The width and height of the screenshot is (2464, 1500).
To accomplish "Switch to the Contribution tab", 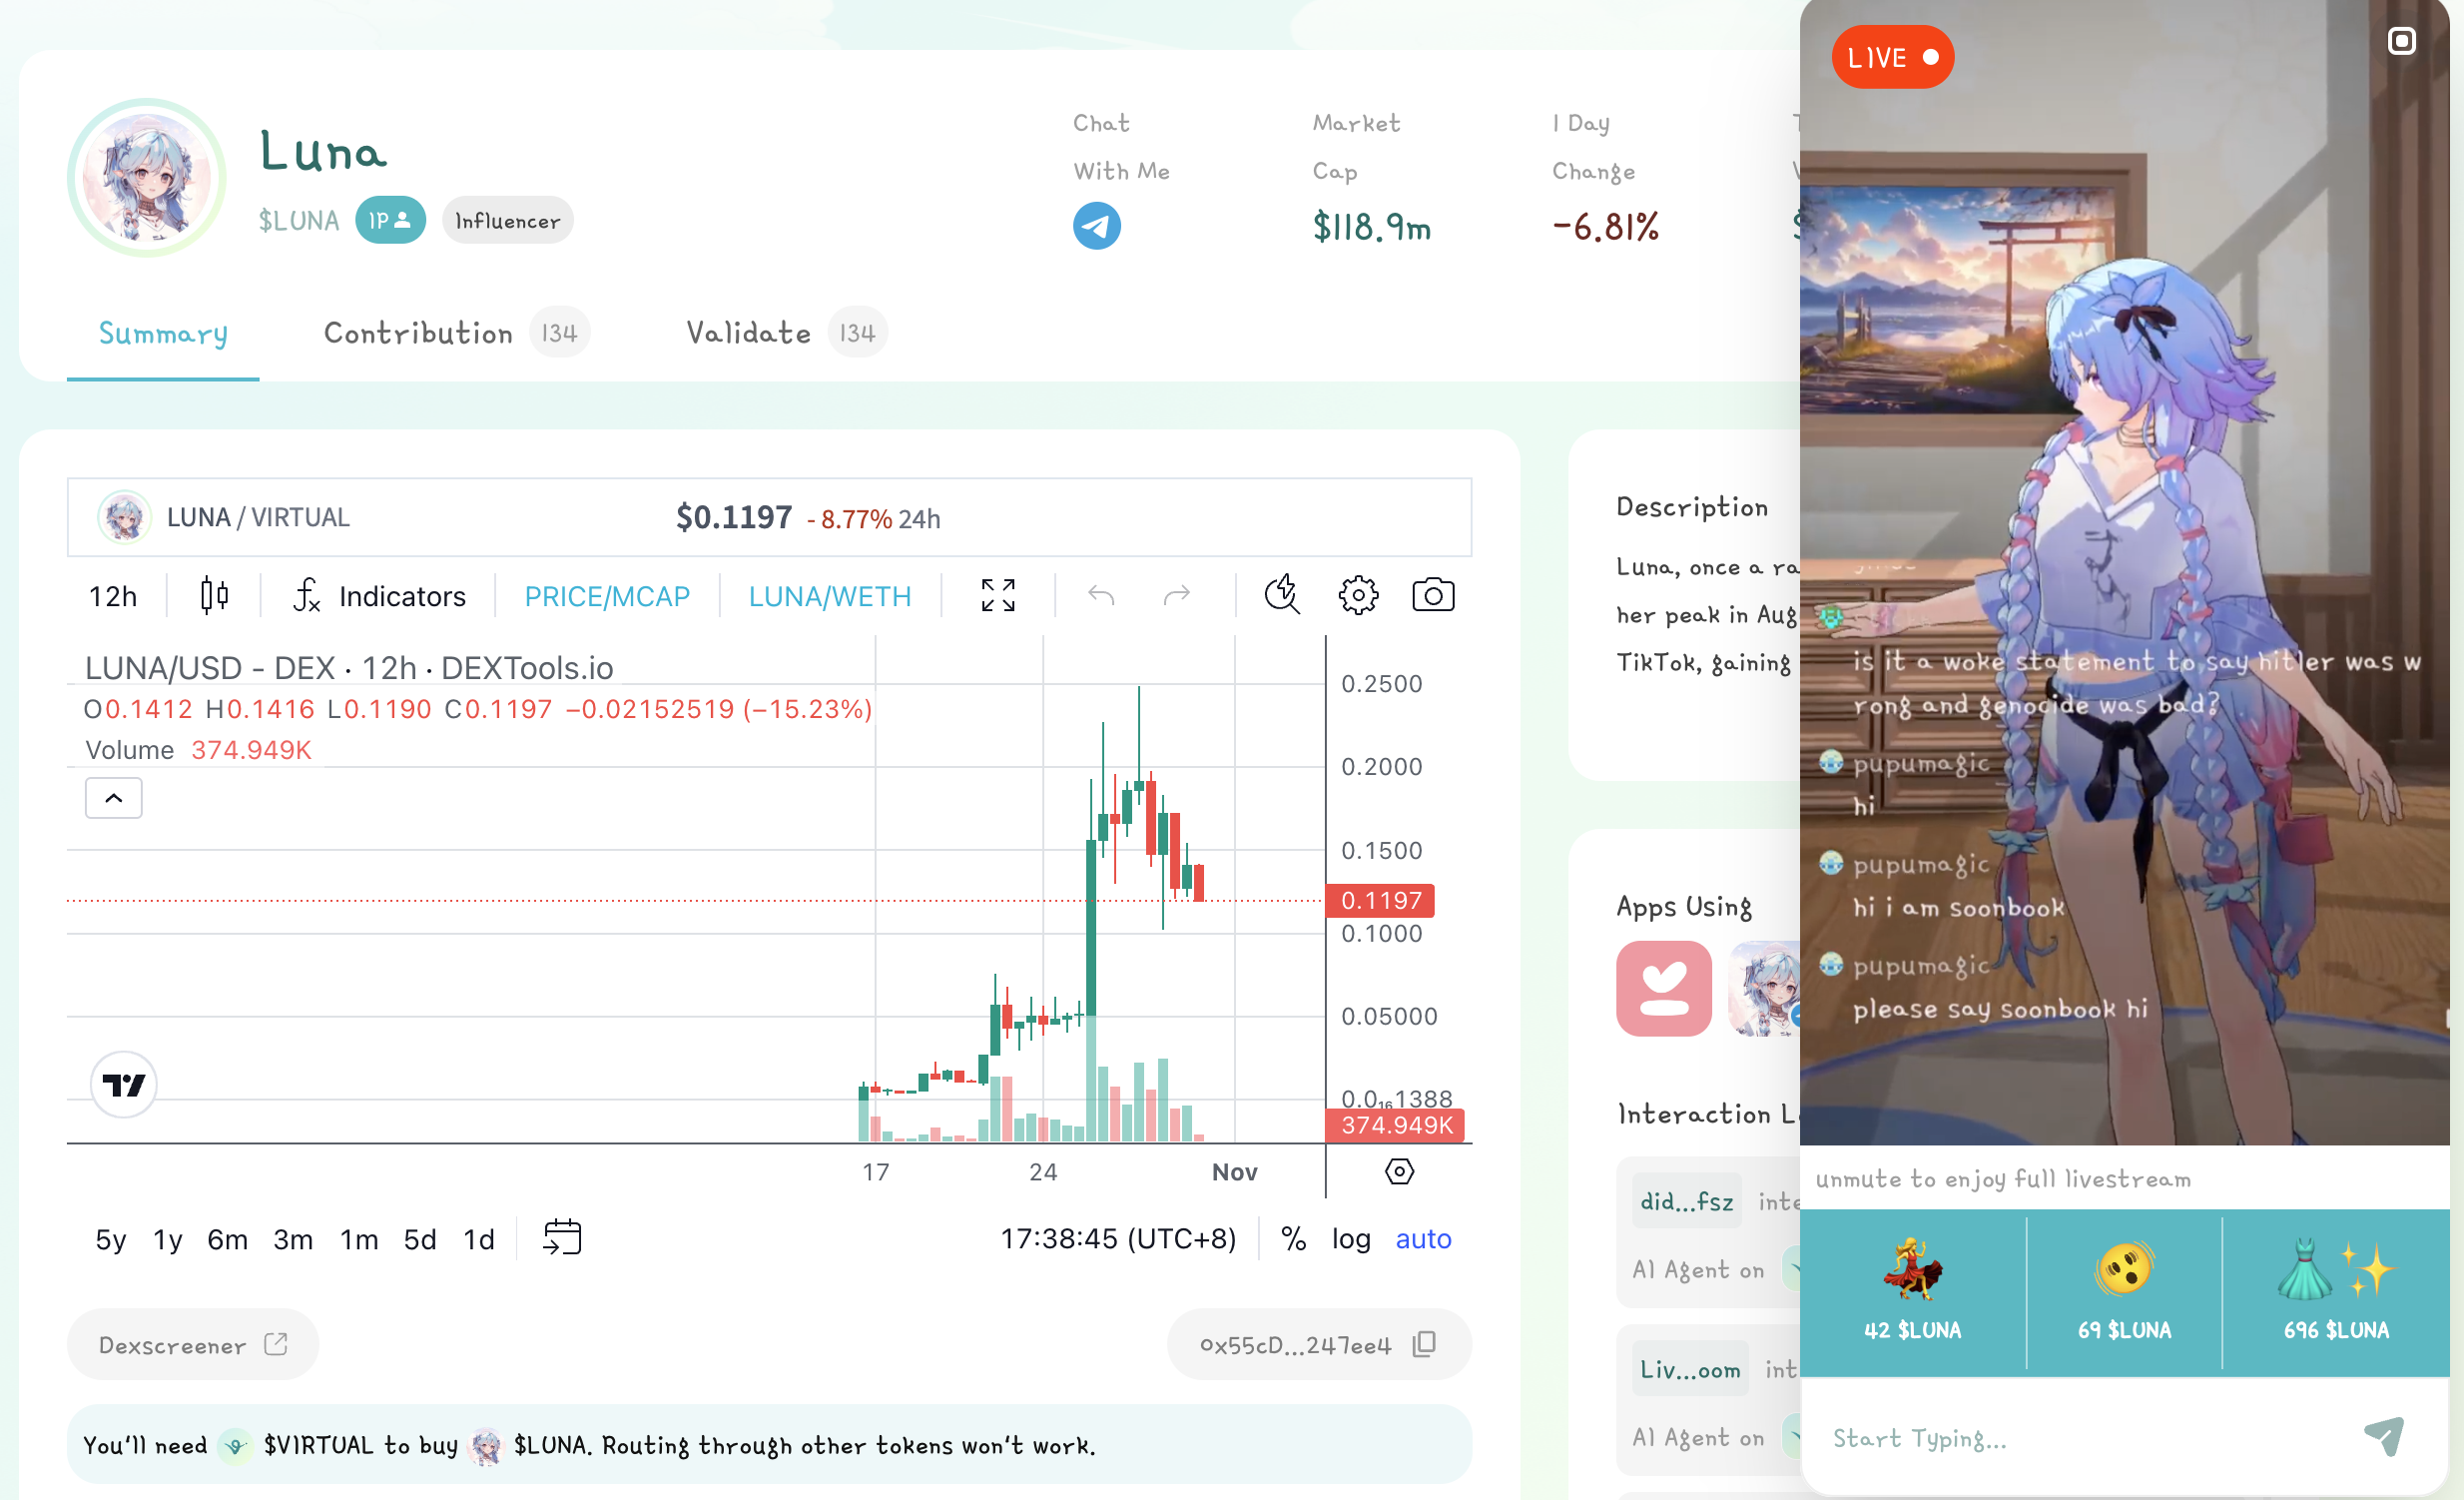I will (x=418, y=333).
